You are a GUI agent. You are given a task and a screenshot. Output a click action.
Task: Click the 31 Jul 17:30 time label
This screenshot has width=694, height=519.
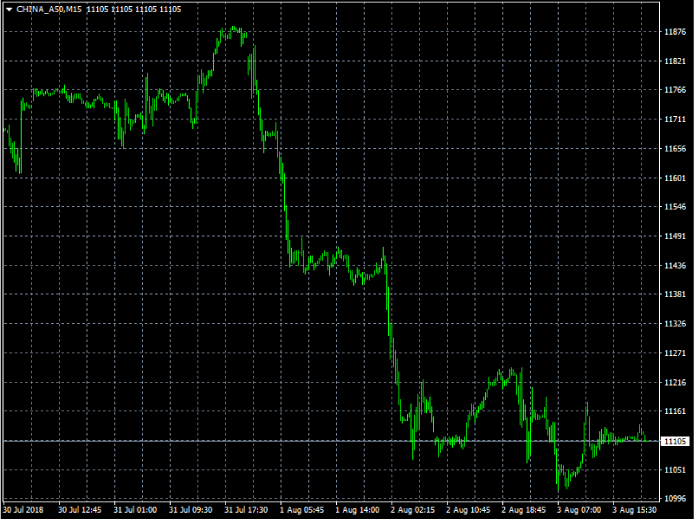pos(246,510)
